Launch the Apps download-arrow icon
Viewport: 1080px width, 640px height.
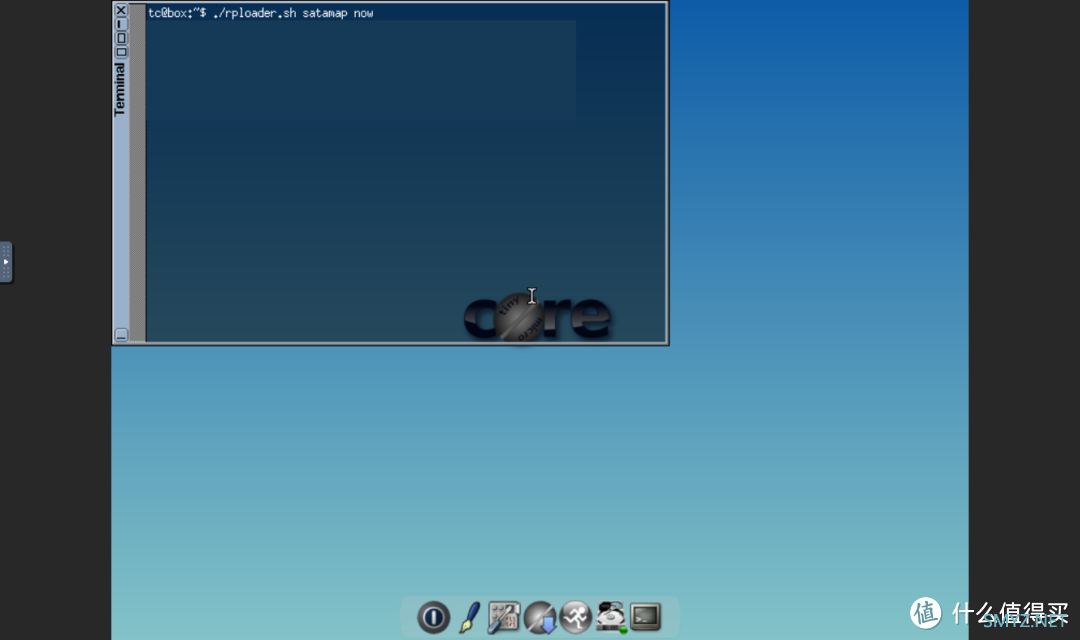click(540, 617)
